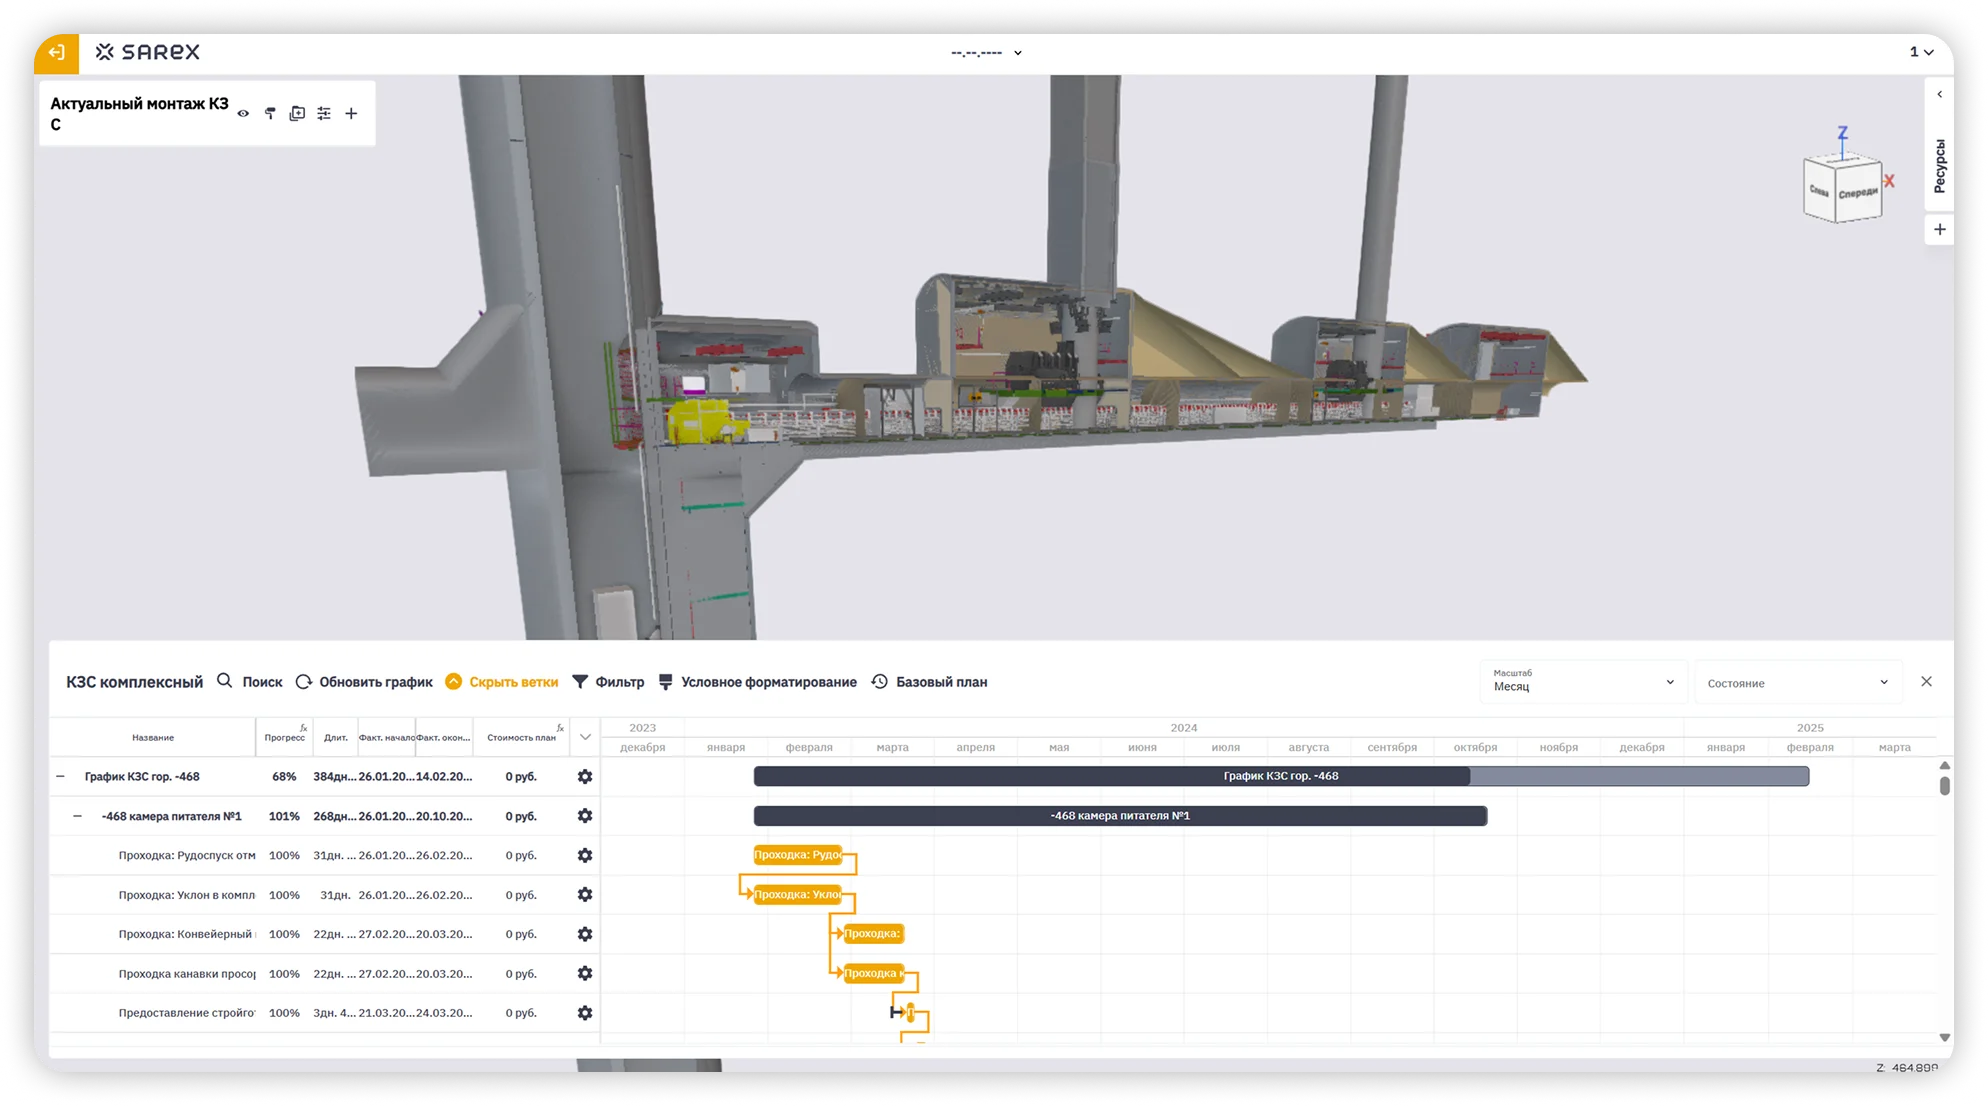Click the sliders settings icon in view panel
Viewport: 1988px width, 1106px height.
pos(324,114)
